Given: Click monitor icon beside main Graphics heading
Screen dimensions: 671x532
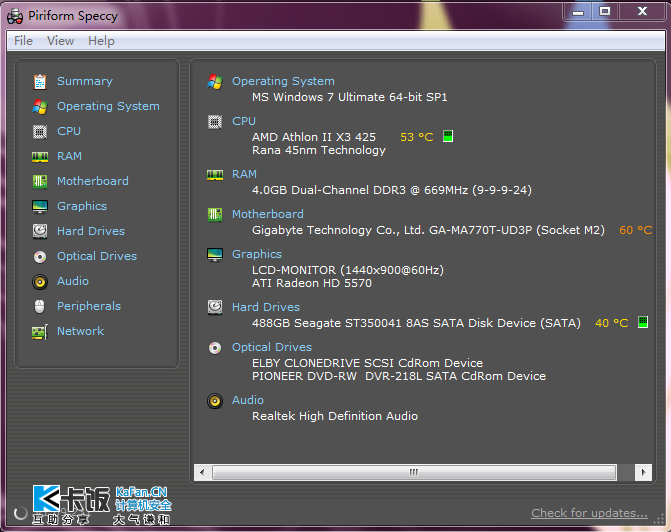Looking at the screenshot, I should tap(215, 255).
